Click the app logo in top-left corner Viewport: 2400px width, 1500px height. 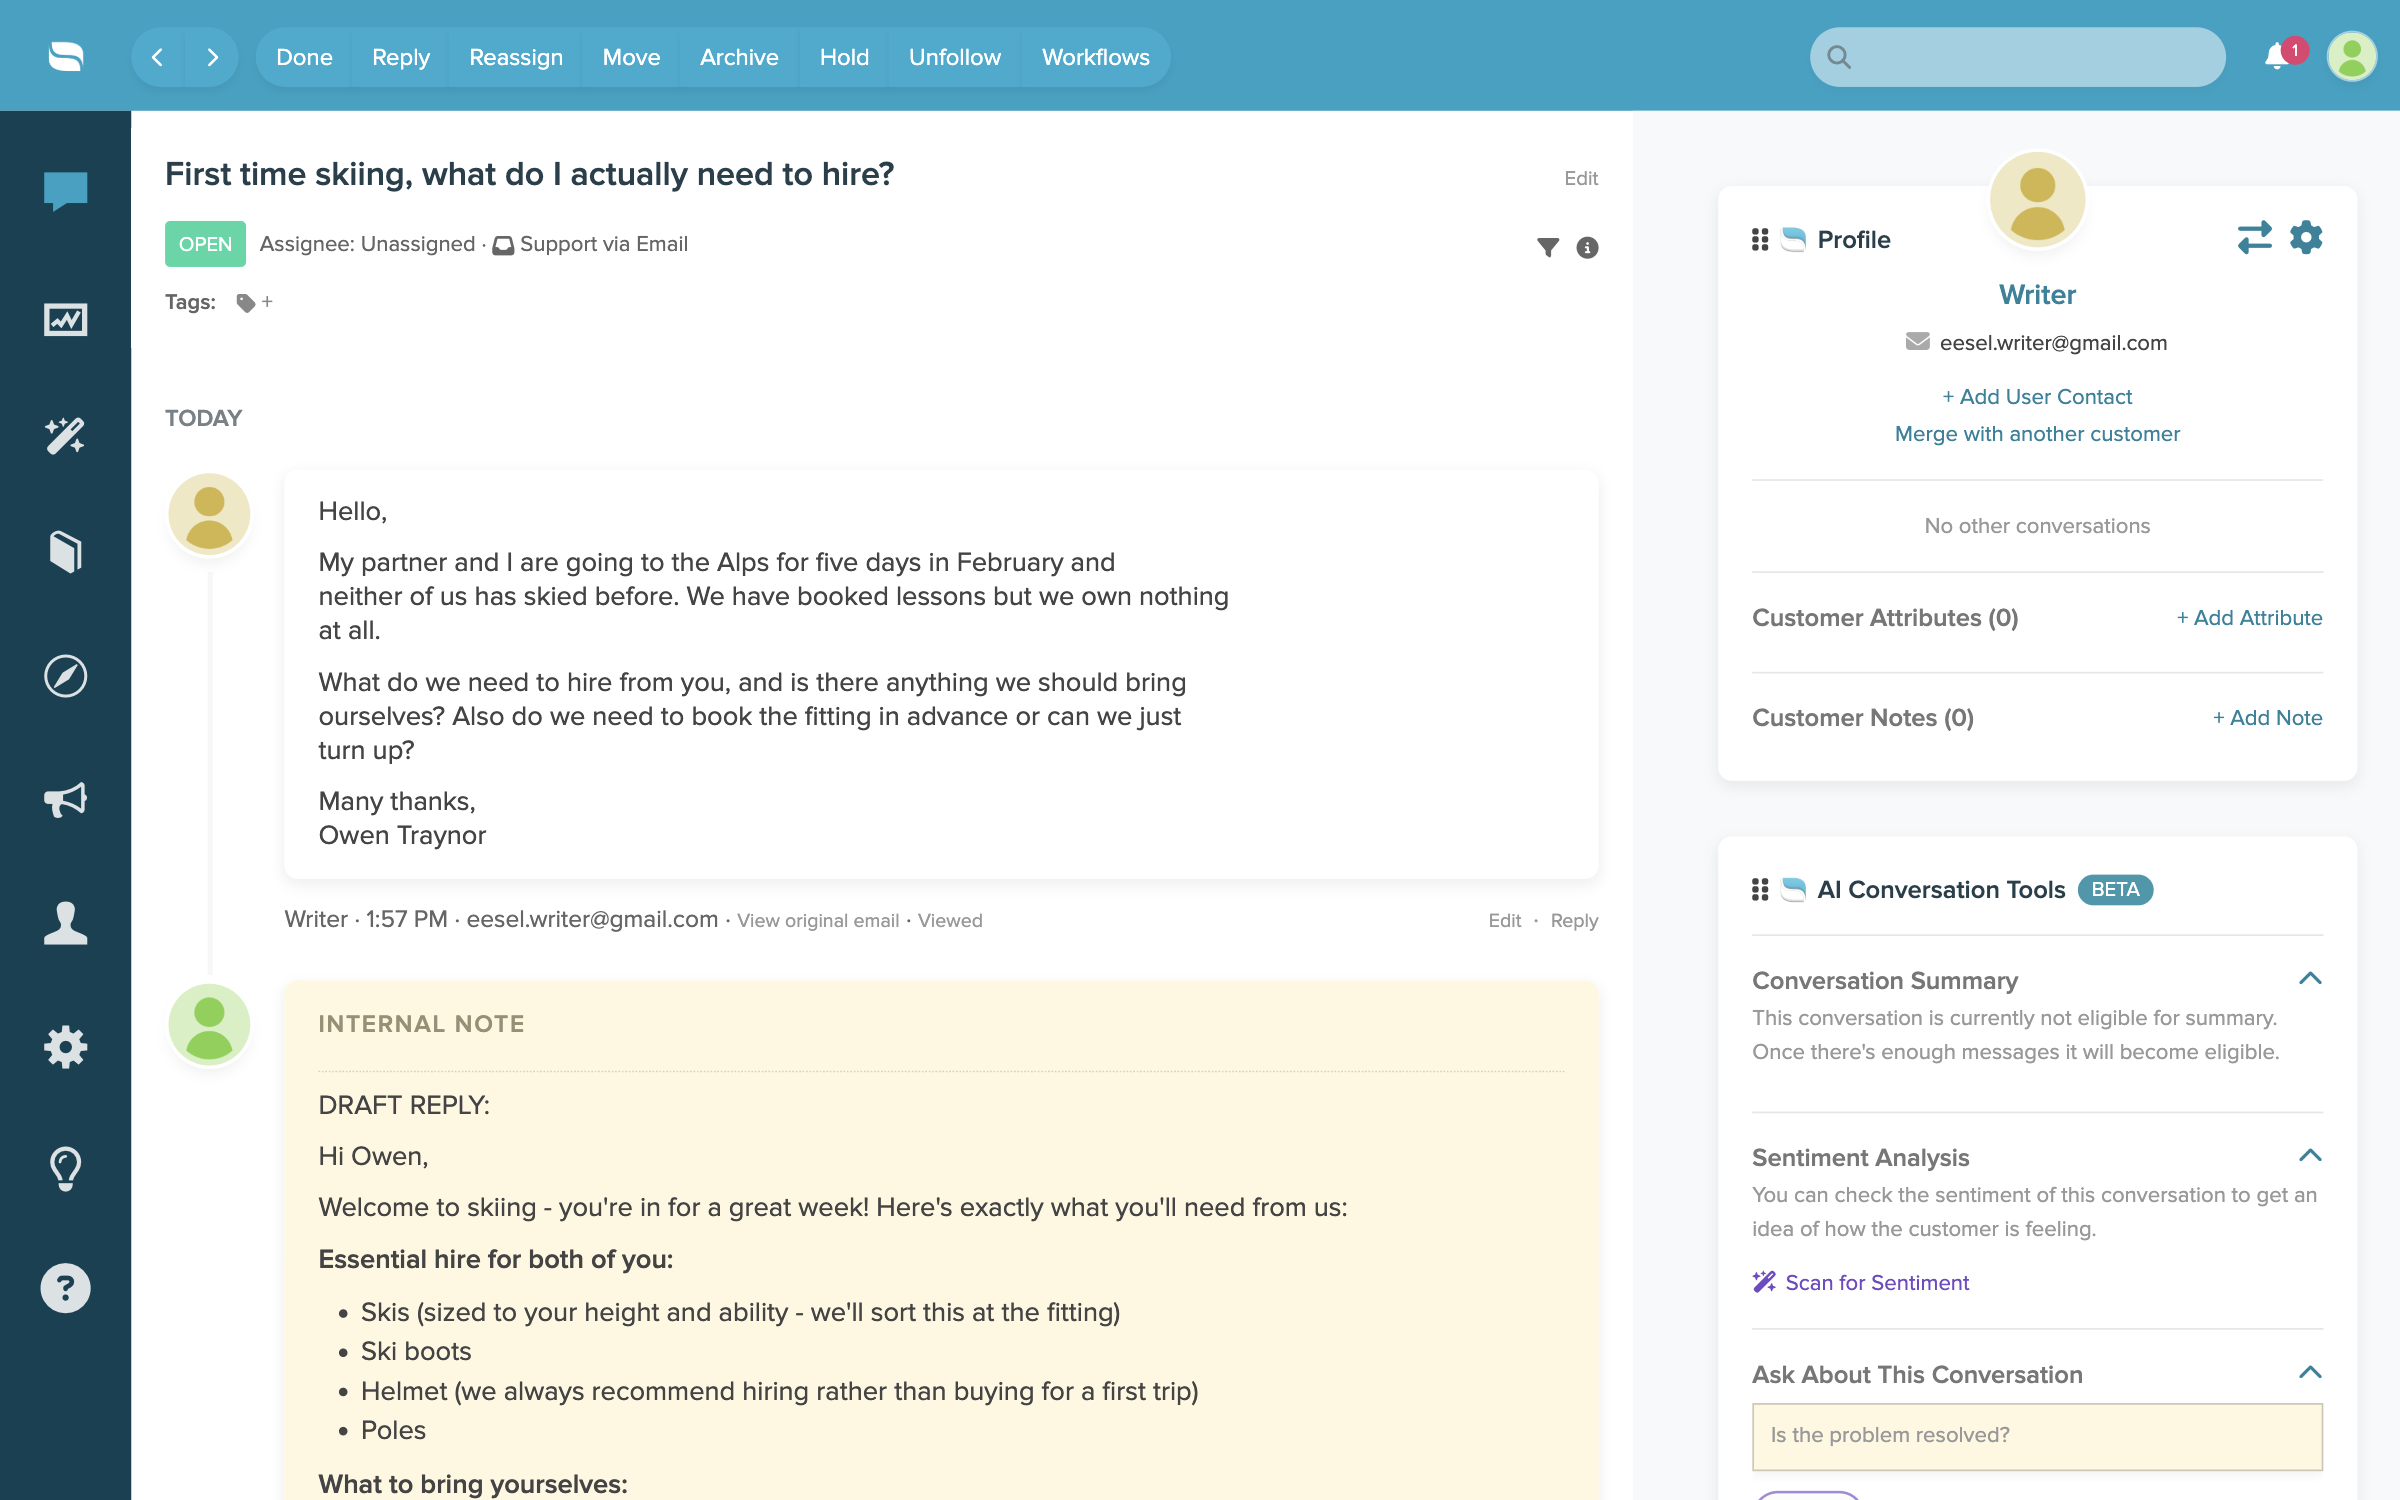tap(66, 56)
